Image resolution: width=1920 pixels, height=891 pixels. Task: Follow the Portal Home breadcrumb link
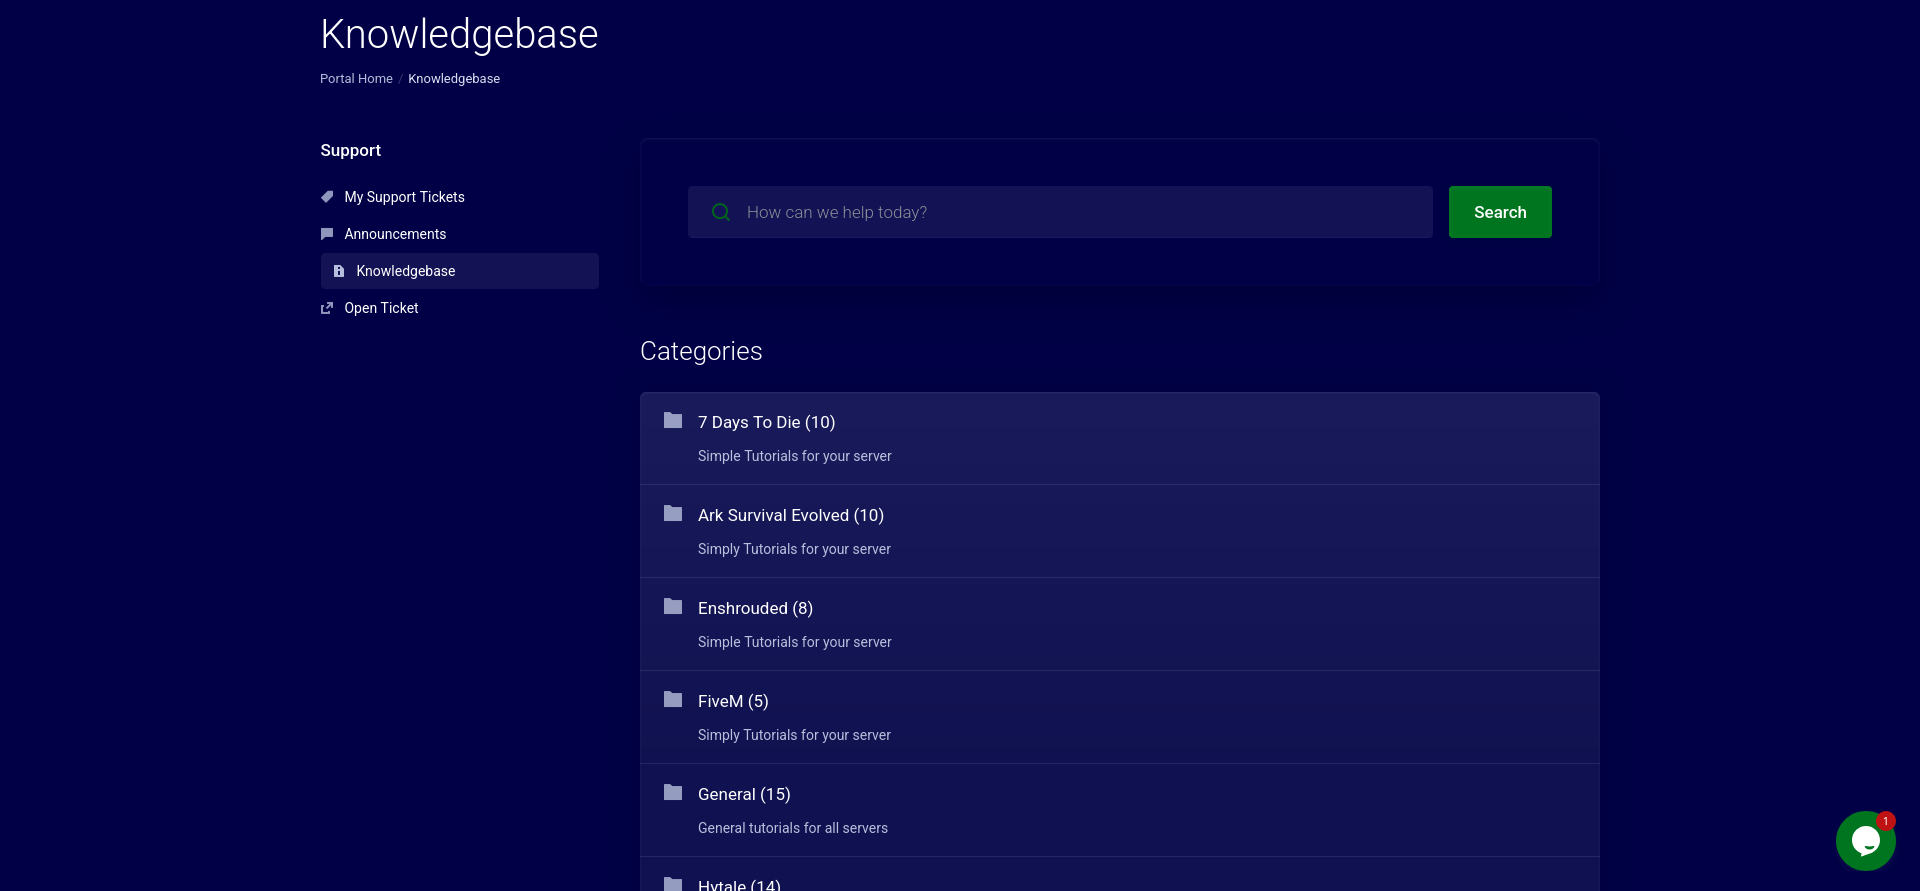[356, 79]
